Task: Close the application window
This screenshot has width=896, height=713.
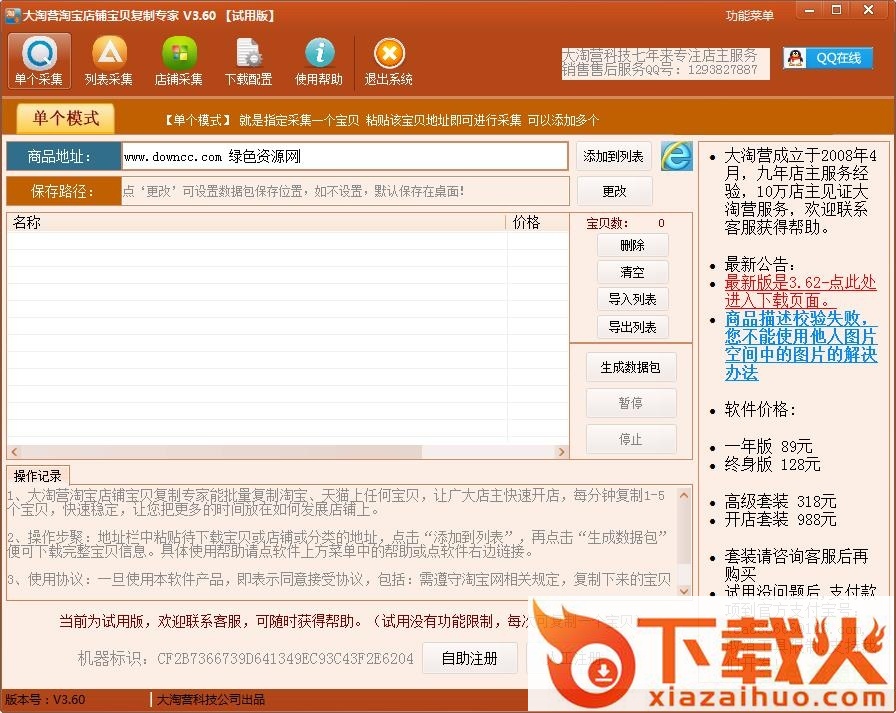Action: 869,10
